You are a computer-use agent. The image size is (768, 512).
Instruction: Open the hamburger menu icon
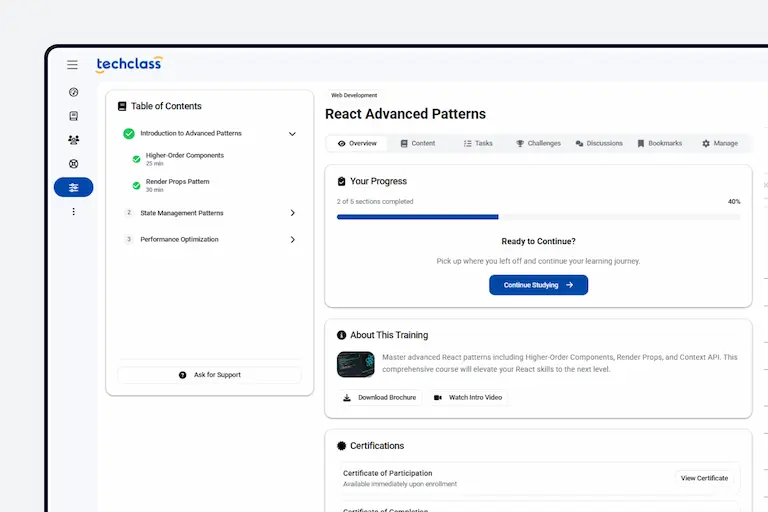point(72,65)
